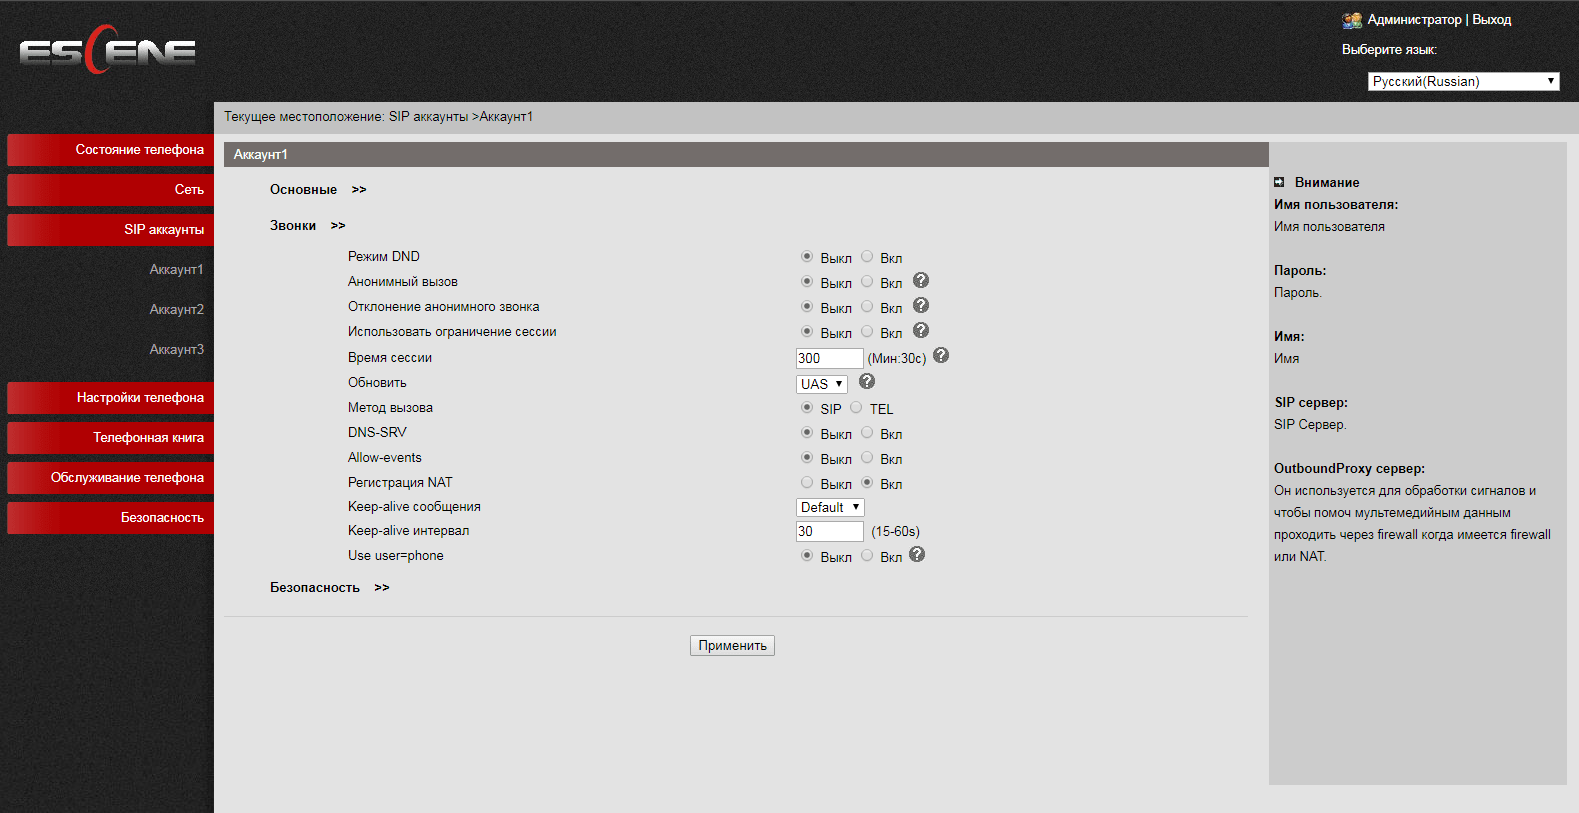Click help icon for Использовать ограничение сессии

tap(921, 331)
